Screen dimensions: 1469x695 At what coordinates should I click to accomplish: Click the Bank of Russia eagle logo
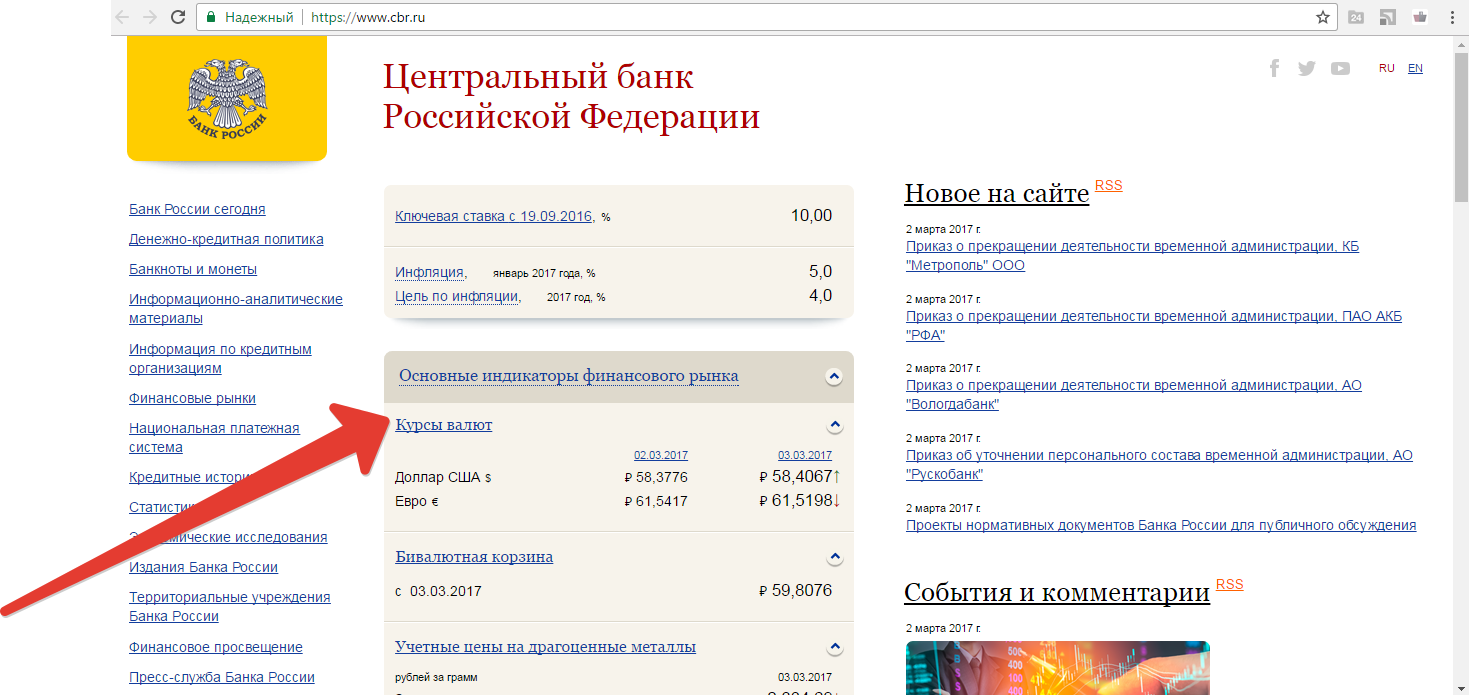[x=227, y=97]
